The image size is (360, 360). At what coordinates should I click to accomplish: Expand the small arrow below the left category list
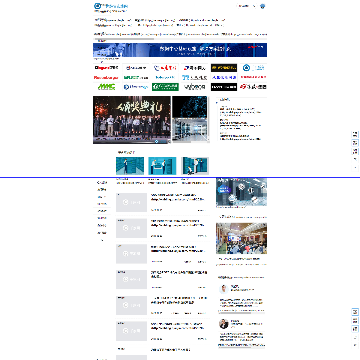[x=102, y=240]
